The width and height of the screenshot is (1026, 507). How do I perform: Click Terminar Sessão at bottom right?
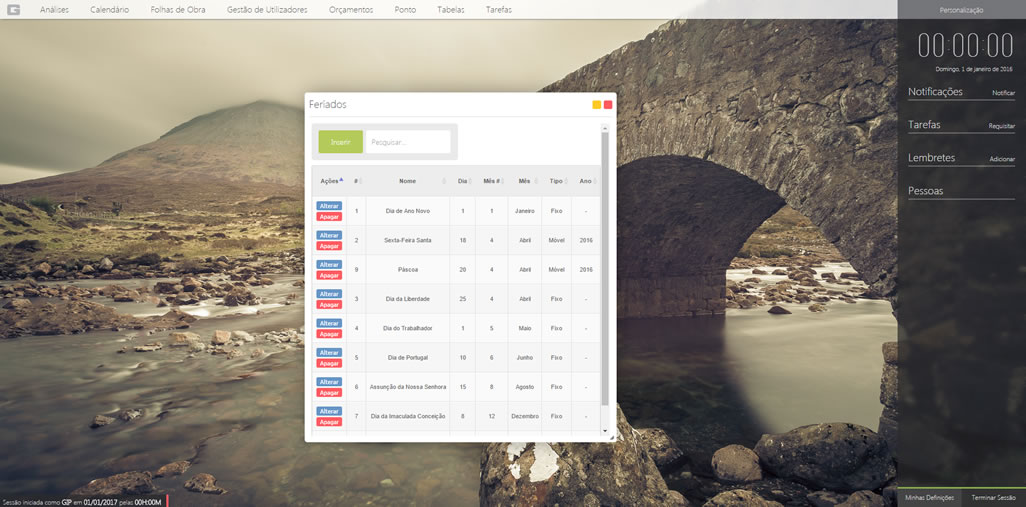click(x=993, y=497)
